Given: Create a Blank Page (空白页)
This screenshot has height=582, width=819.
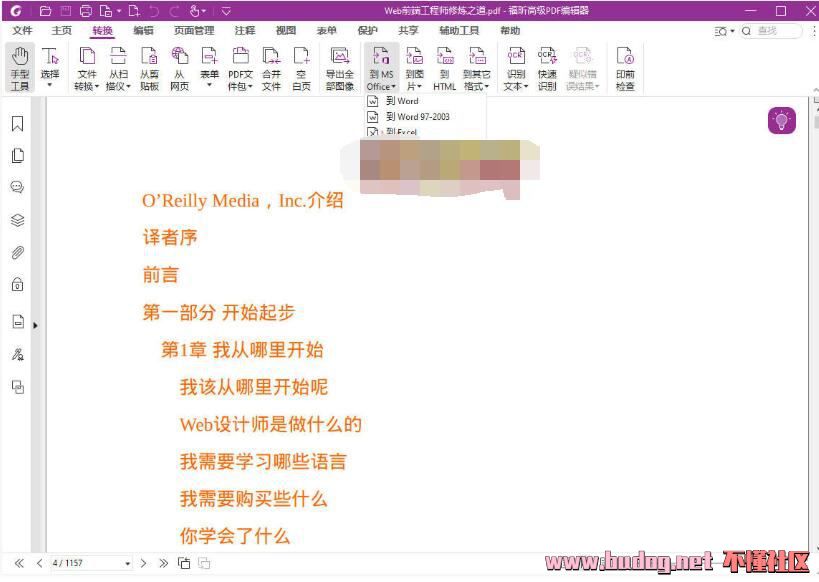Looking at the screenshot, I should [301, 68].
